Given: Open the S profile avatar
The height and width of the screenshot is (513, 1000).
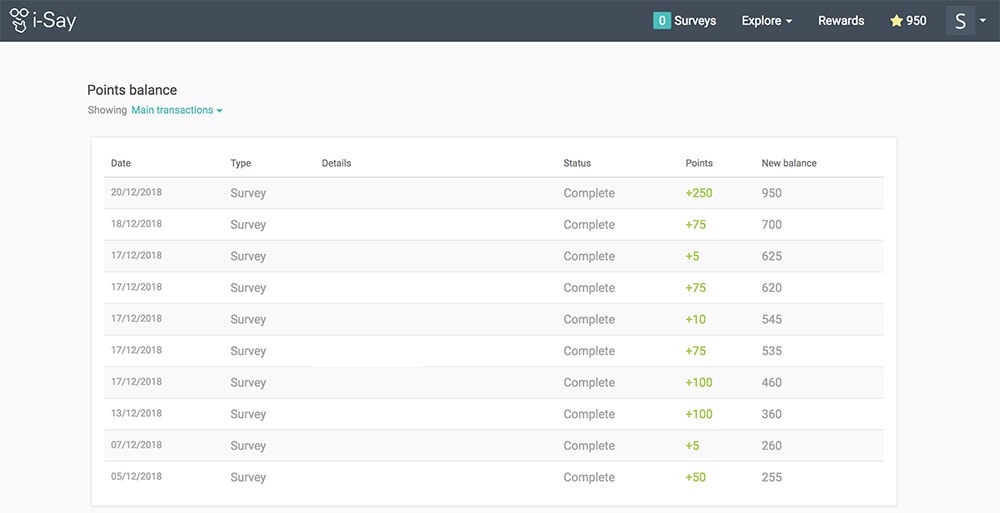Looking at the screenshot, I should (x=960, y=20).
